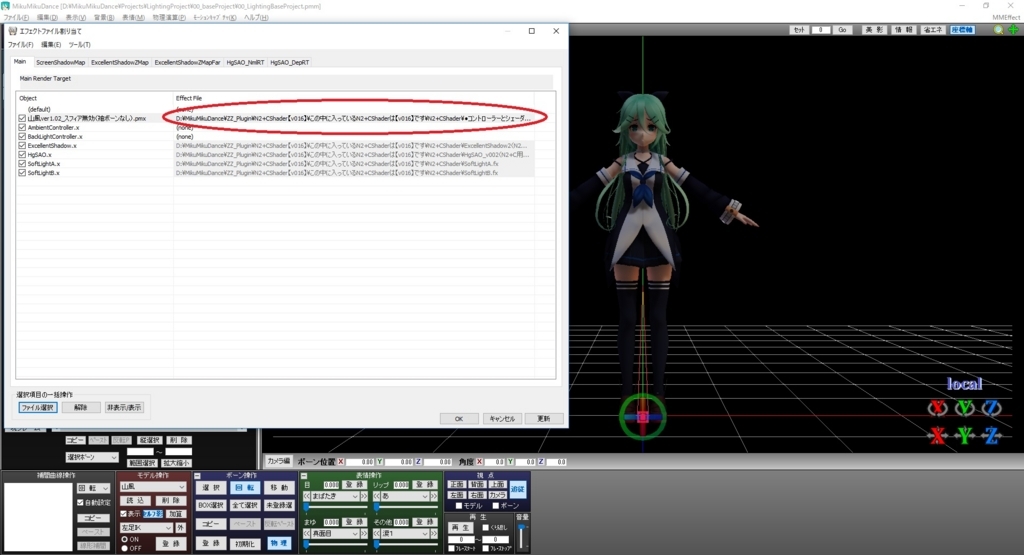Adjust the 音量 volume slider
1024x555 pixels.
(x=522, y=537)
